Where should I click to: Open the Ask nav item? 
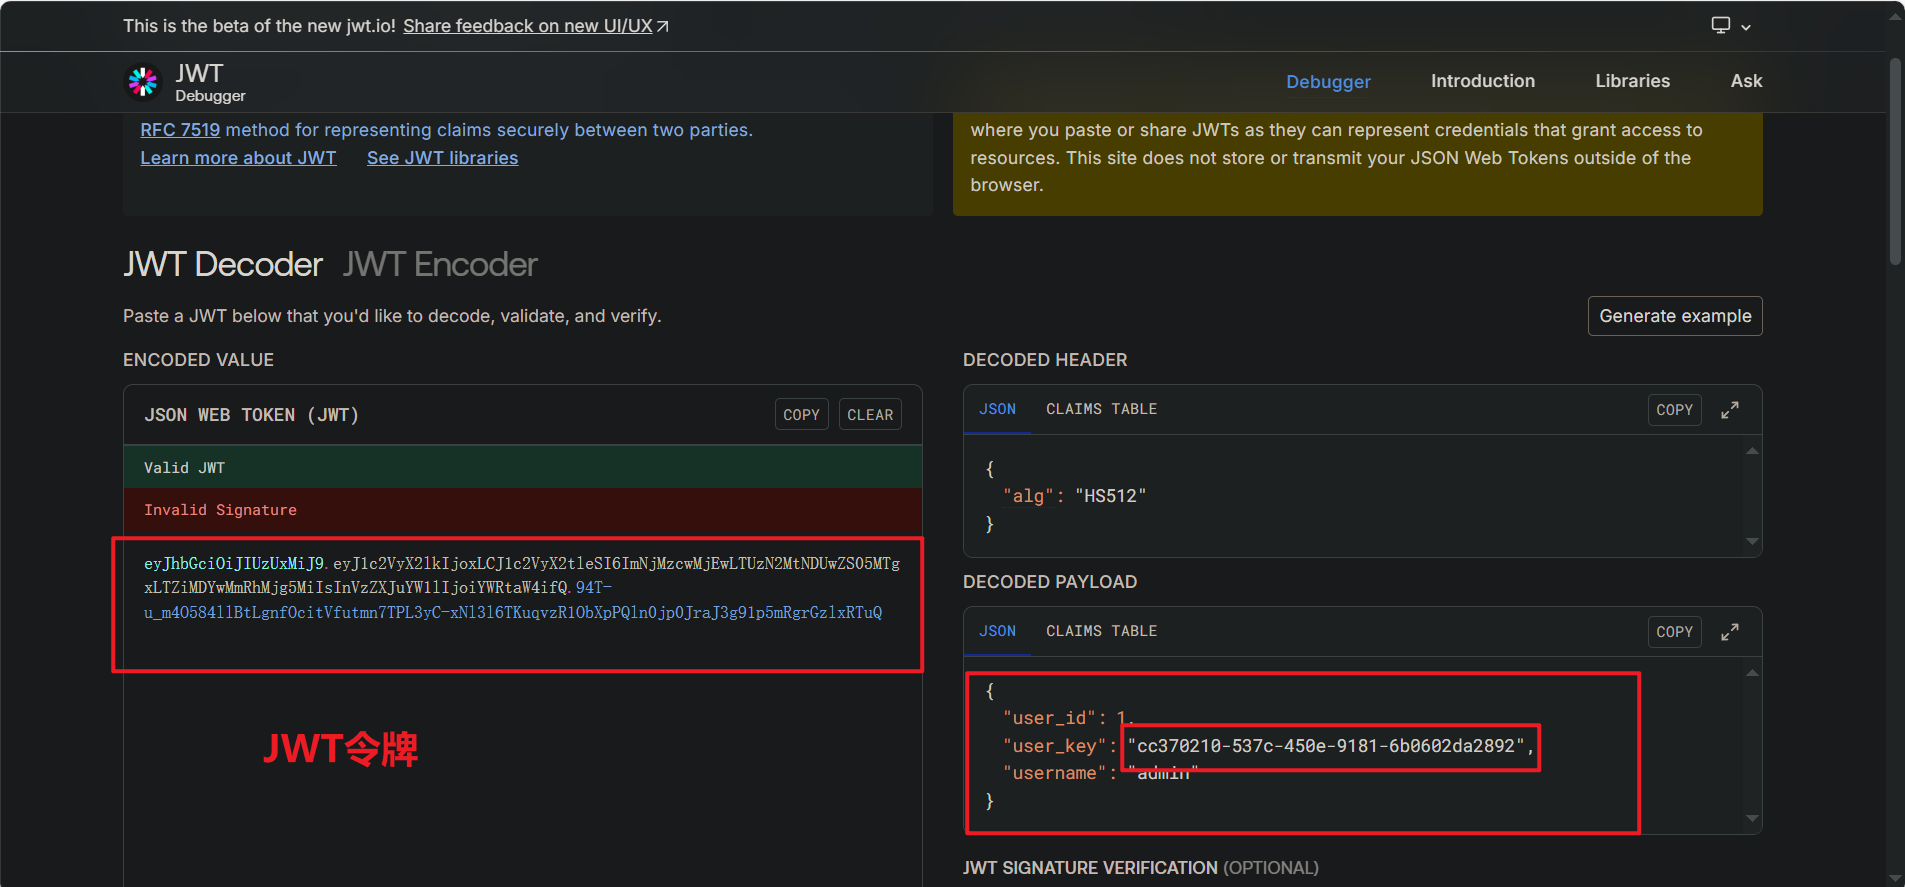tap(1746, 81)
